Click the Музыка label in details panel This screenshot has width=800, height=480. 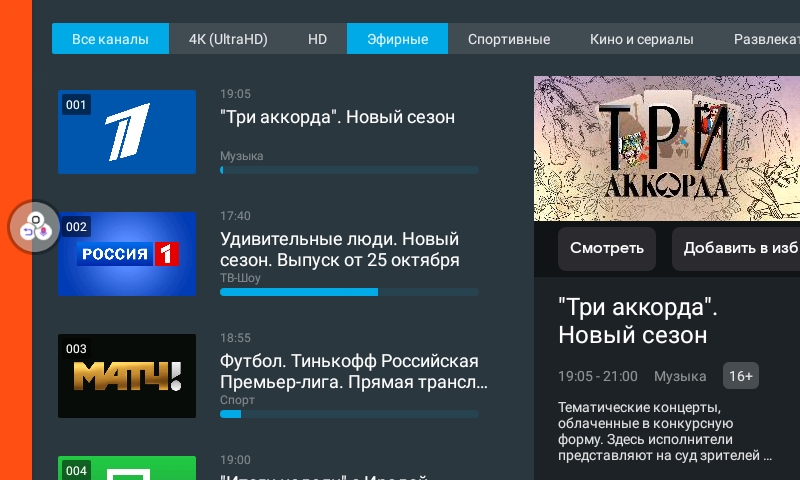point(680,376)
